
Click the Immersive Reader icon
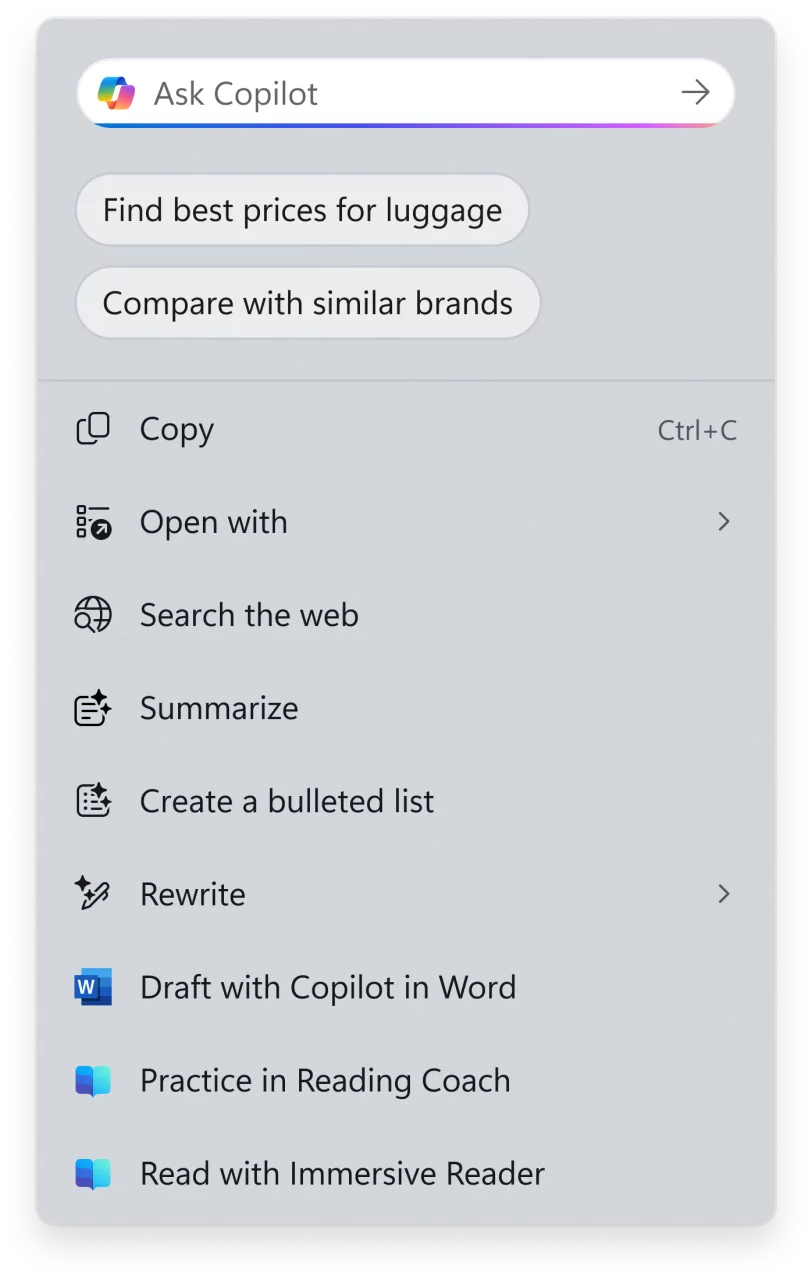tap(93, 1173)
